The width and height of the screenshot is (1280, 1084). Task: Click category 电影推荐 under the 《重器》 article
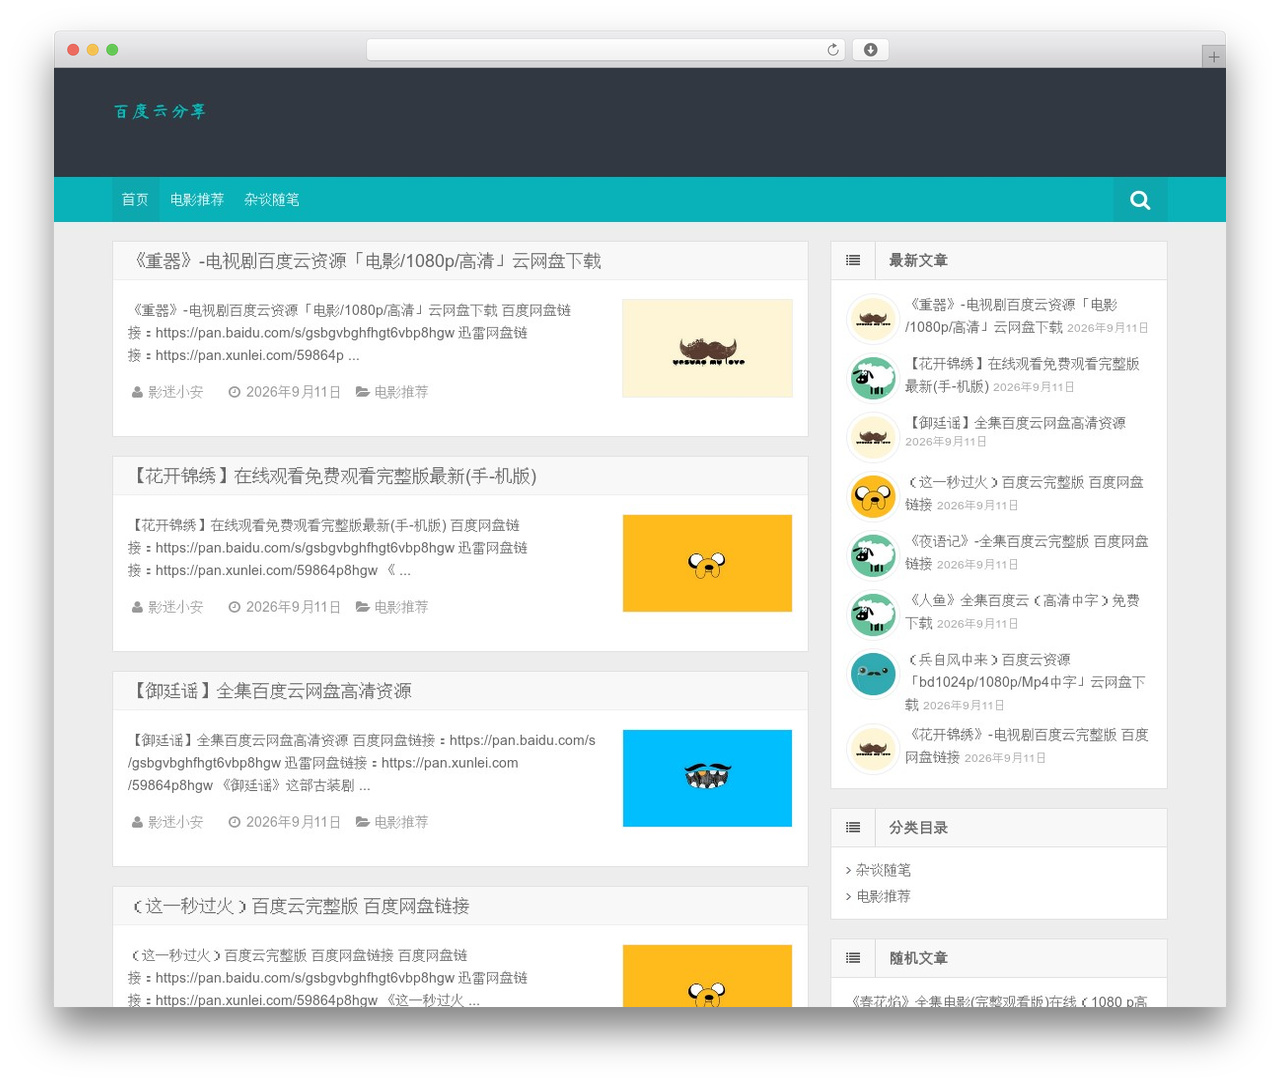pos(400,392)
